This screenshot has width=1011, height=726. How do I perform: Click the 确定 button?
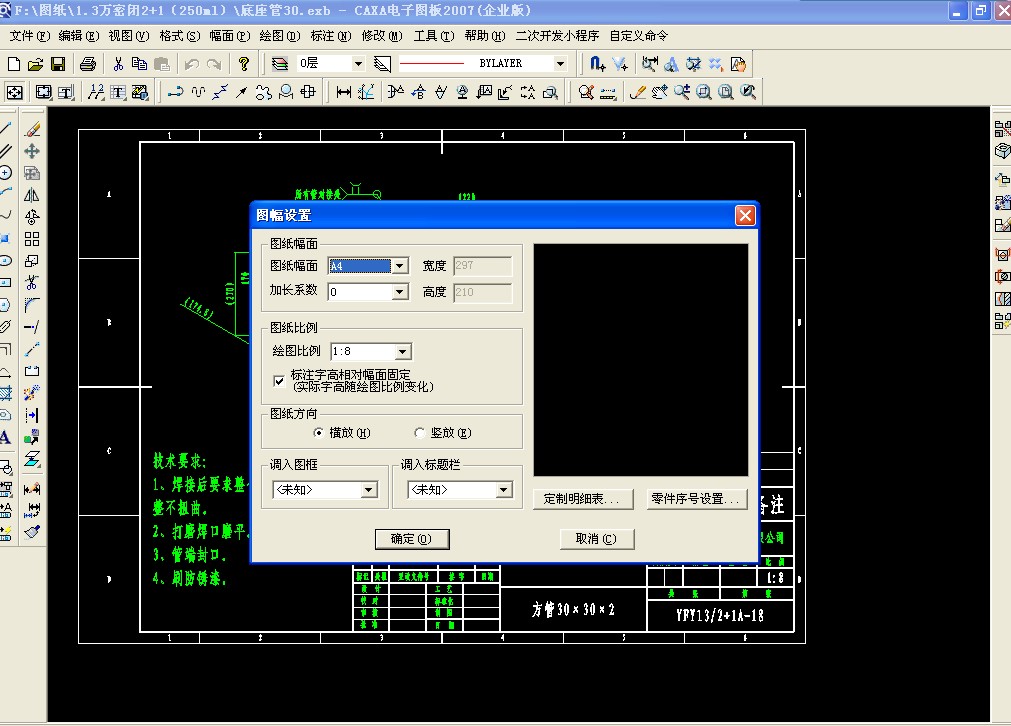click(x=412, y=539)
